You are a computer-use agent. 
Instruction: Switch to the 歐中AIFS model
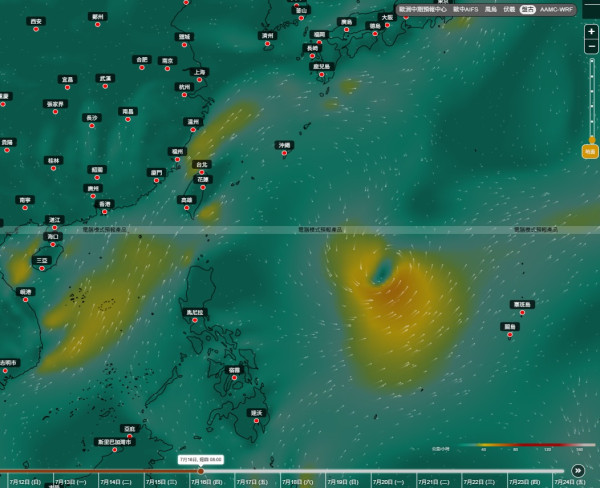tap(465, 9)
